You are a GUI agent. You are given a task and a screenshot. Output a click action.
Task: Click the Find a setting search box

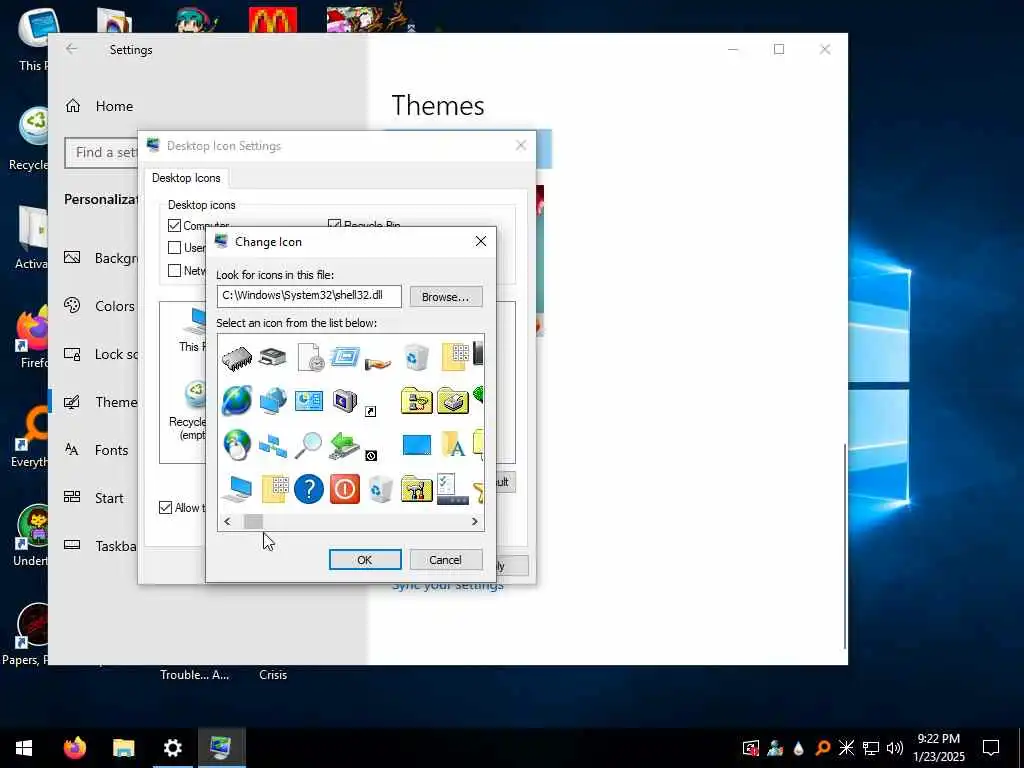point(101,152)
